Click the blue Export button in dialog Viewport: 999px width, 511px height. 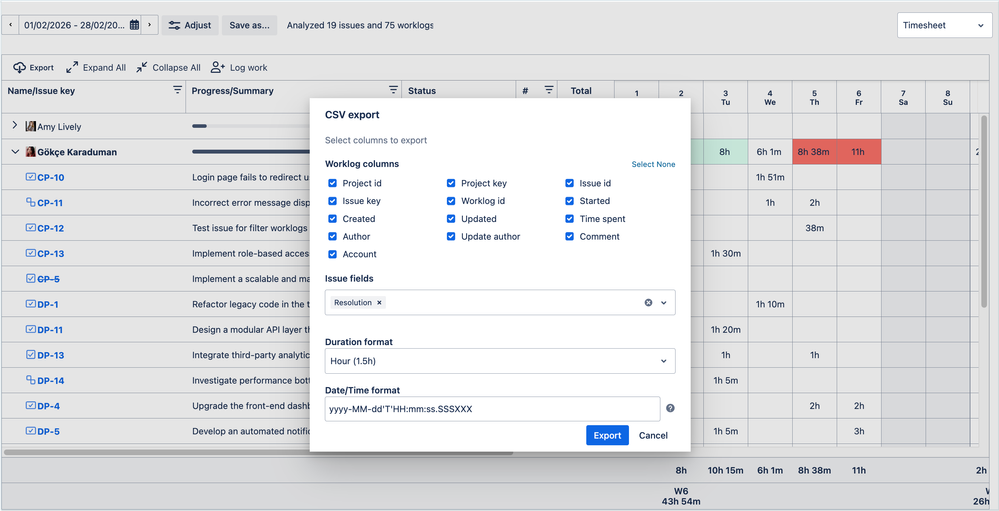pyautogui.click(x=607, y=435)
